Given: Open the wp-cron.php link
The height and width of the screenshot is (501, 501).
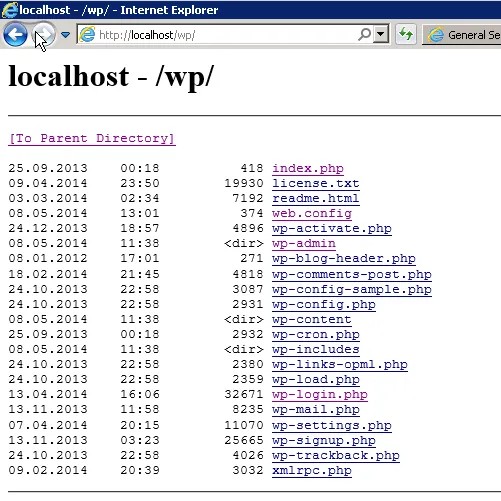Looking at the screenshot, I should pos(316,334).
